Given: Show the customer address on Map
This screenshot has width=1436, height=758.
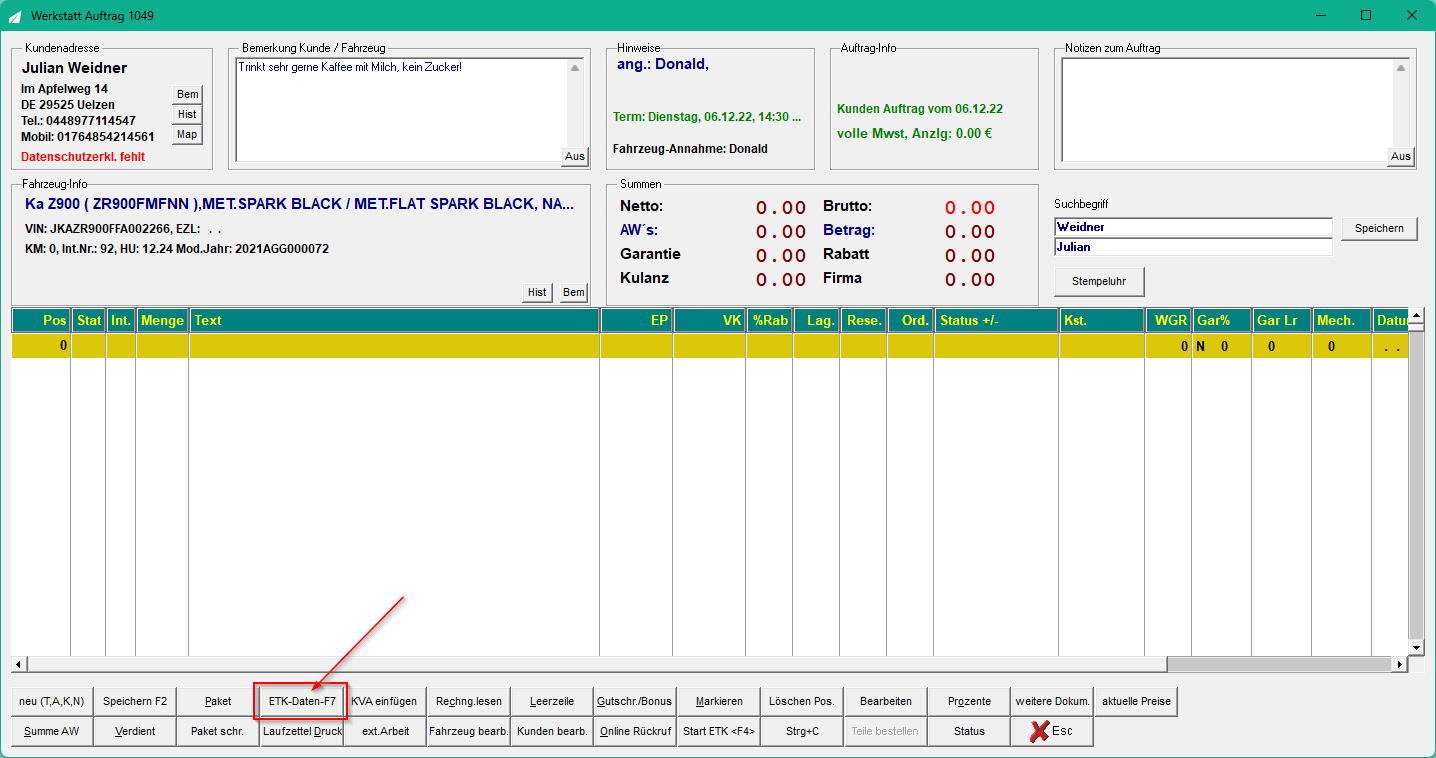Looking at the screenshot, I should point(187,135).
